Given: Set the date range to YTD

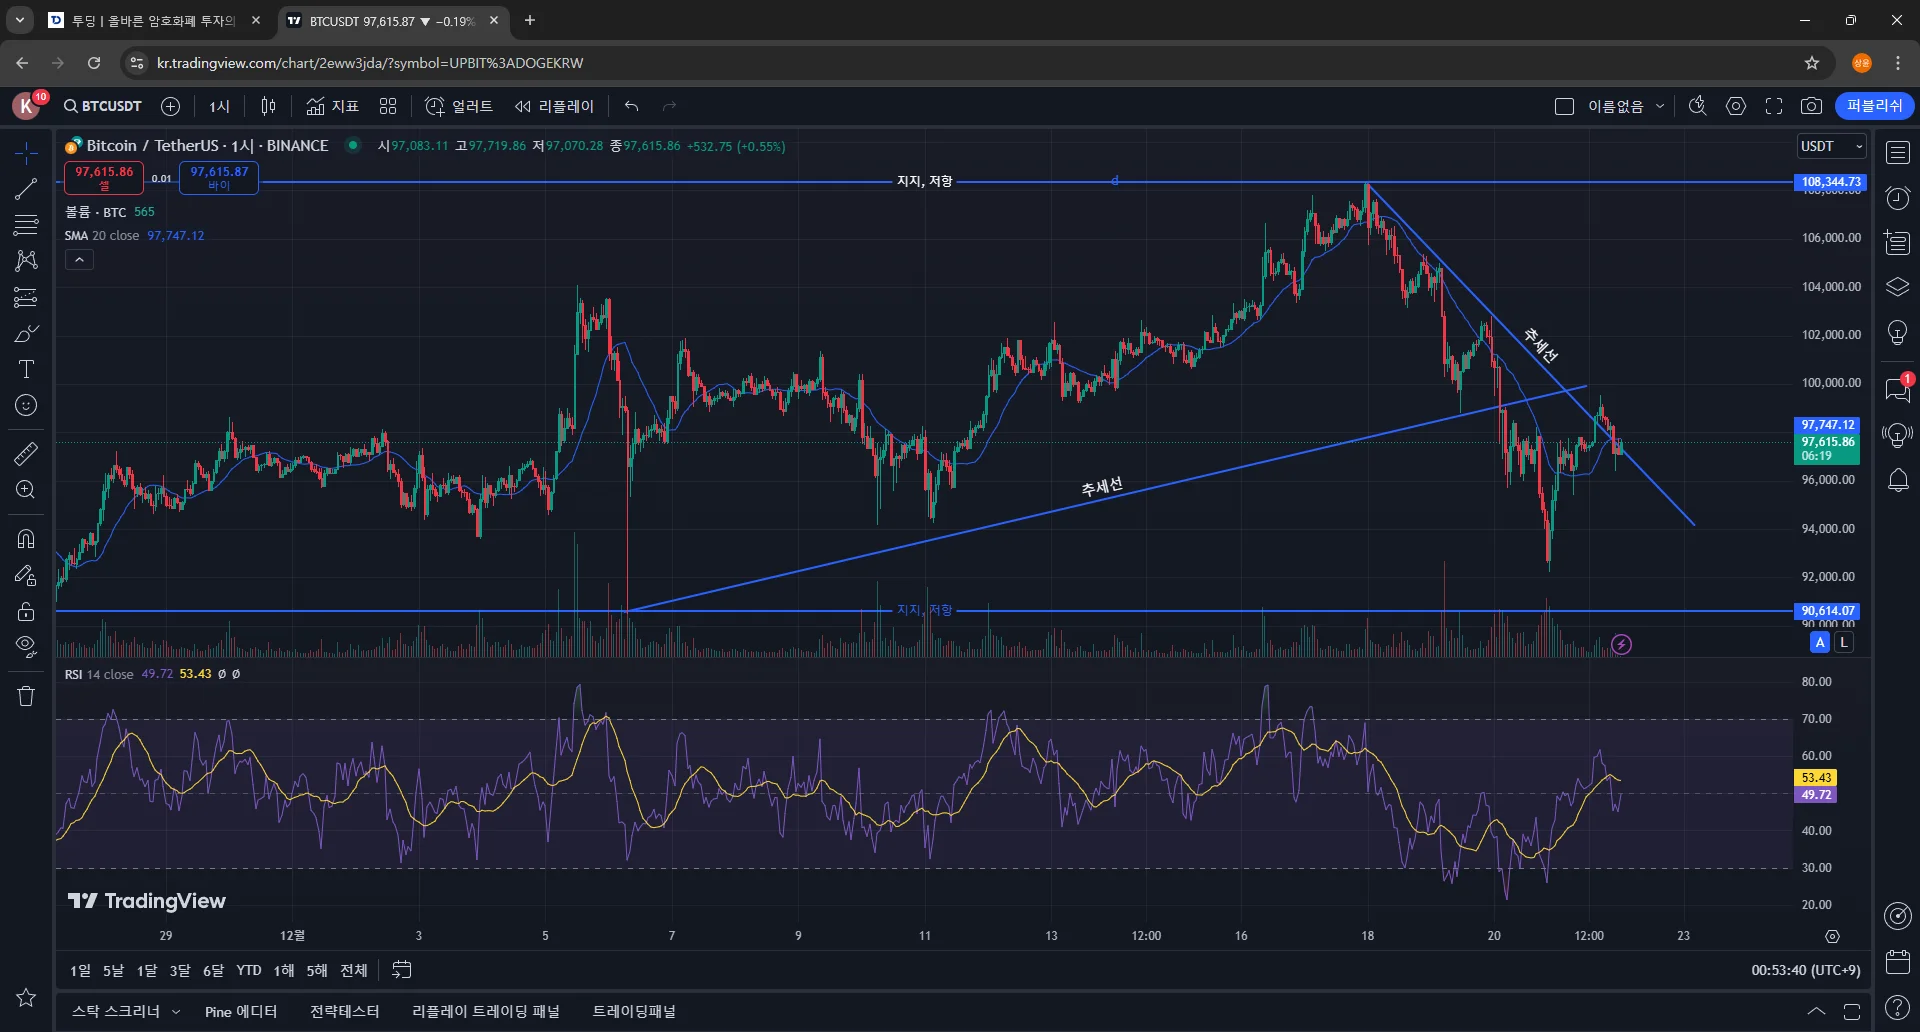Looking at the screenshot, I should coord(249,970).
